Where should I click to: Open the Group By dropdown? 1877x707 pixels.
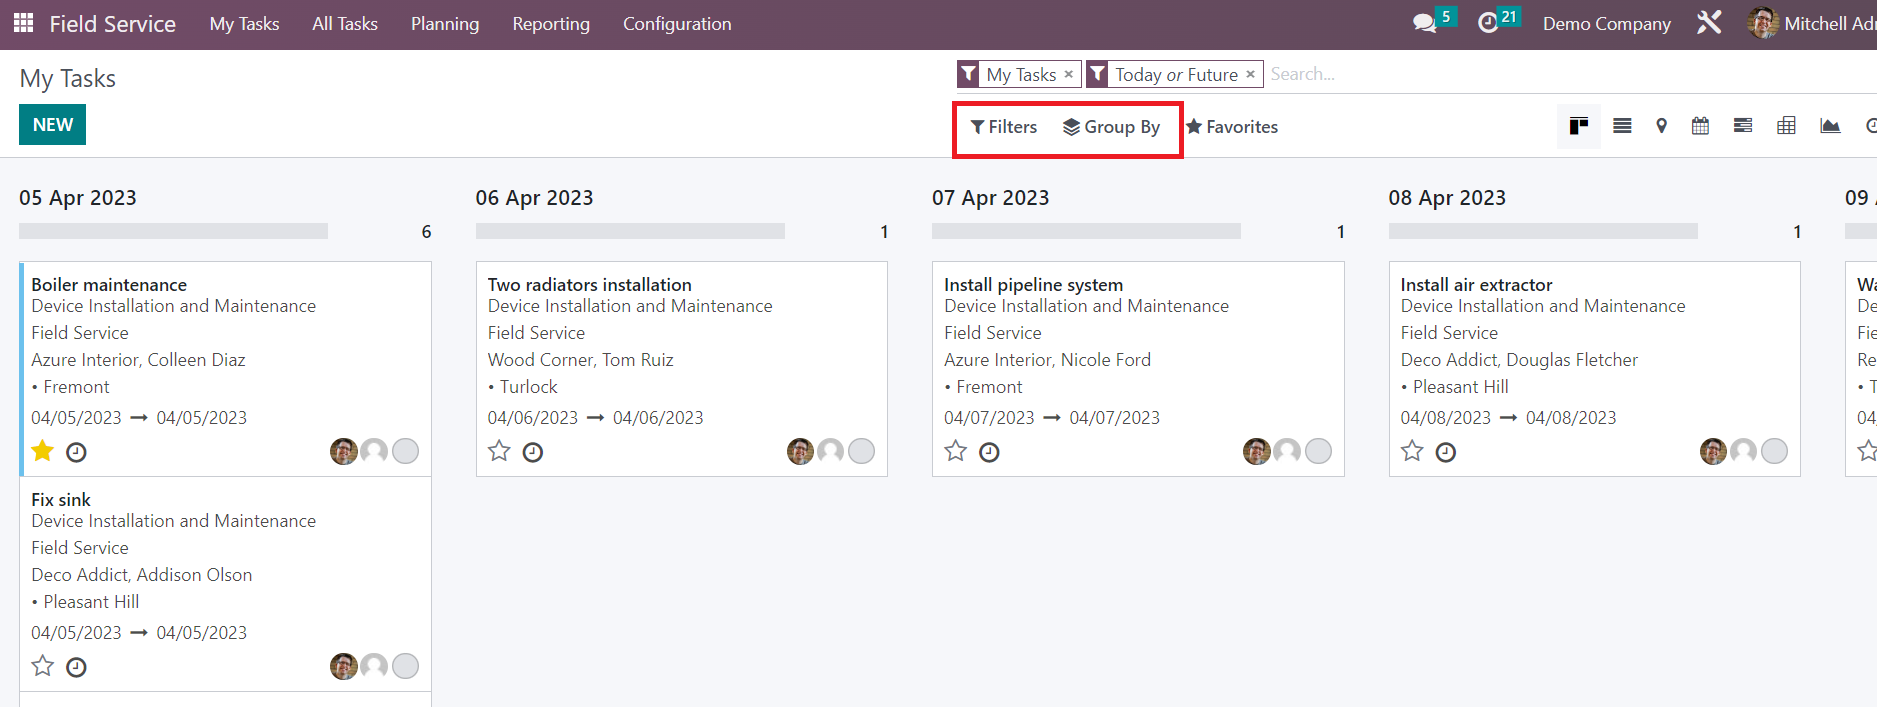click(1111, 127)
